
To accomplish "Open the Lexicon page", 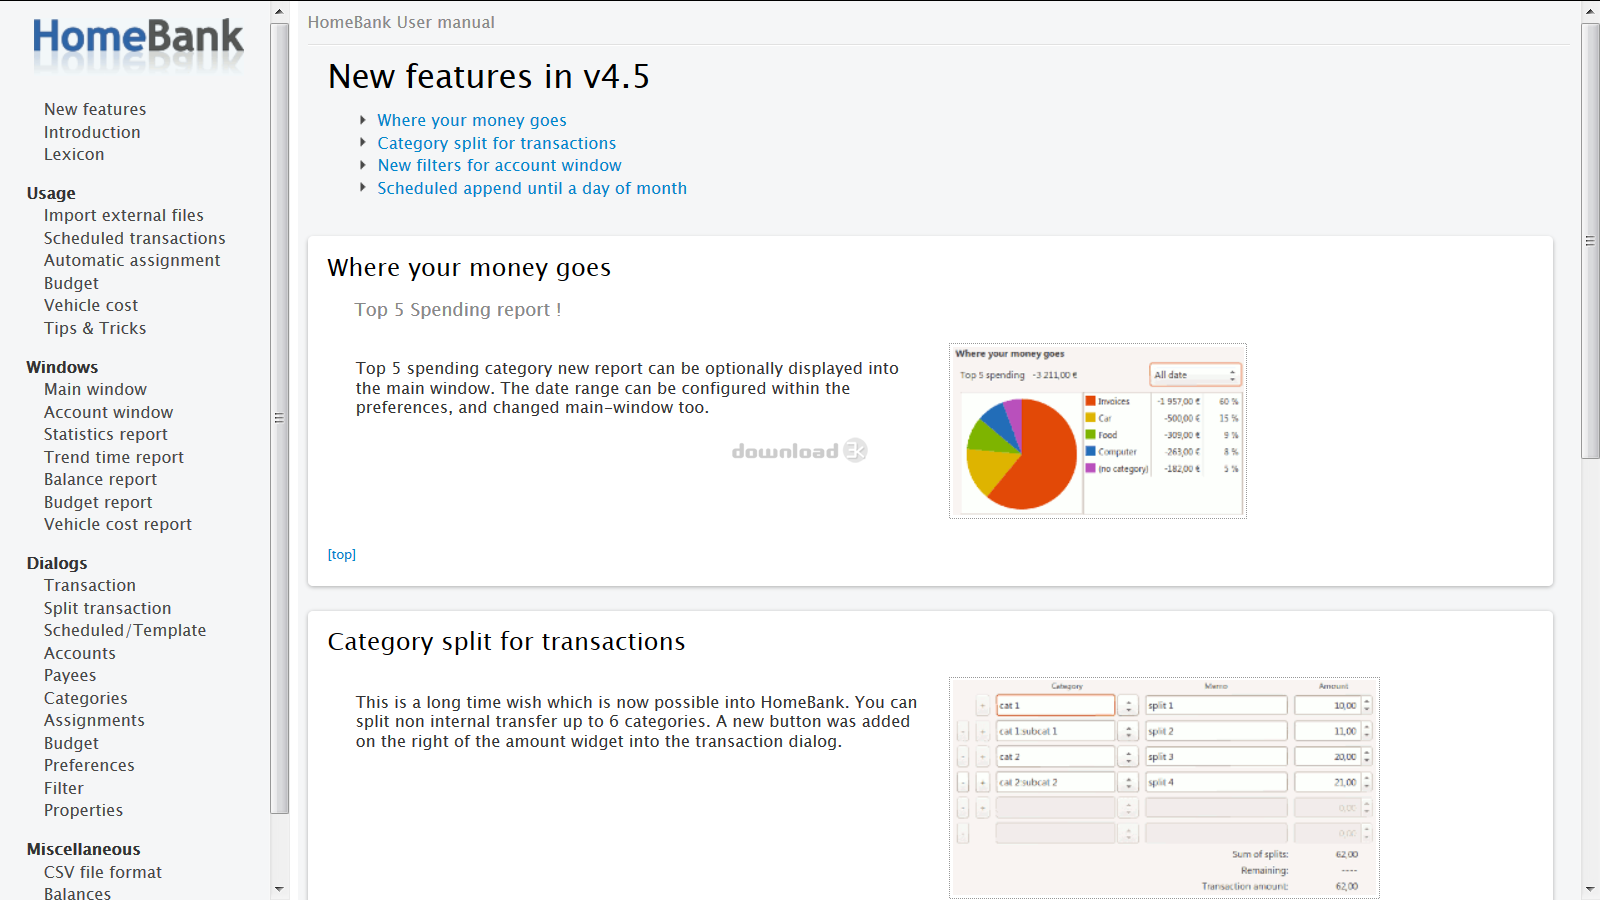I will coord(74,154).
